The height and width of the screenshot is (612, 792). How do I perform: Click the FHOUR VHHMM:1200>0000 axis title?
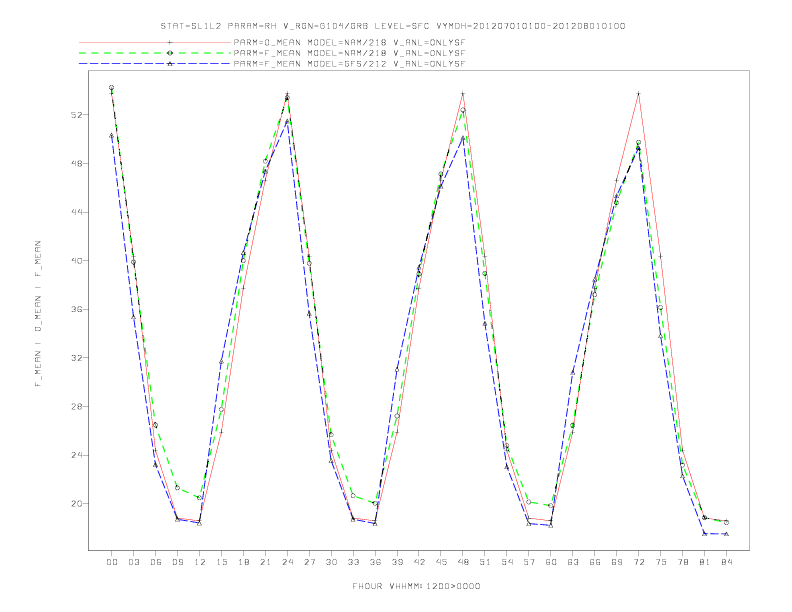point(416,586)
